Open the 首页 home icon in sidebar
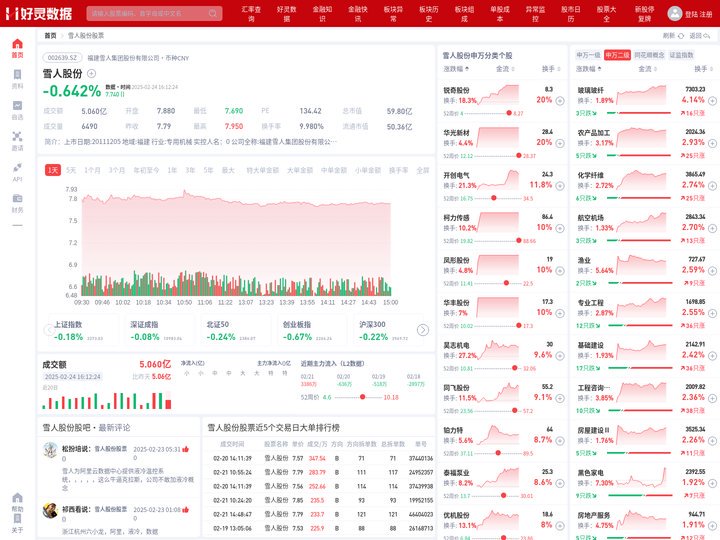Screen dimensions: 720x540 pos(17,44)
